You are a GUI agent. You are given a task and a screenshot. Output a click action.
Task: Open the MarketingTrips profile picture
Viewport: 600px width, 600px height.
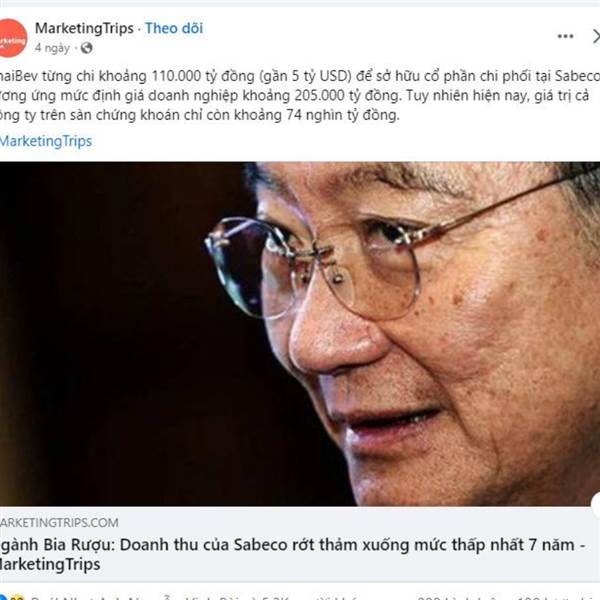pyautogui.click(x=12, y=38)
